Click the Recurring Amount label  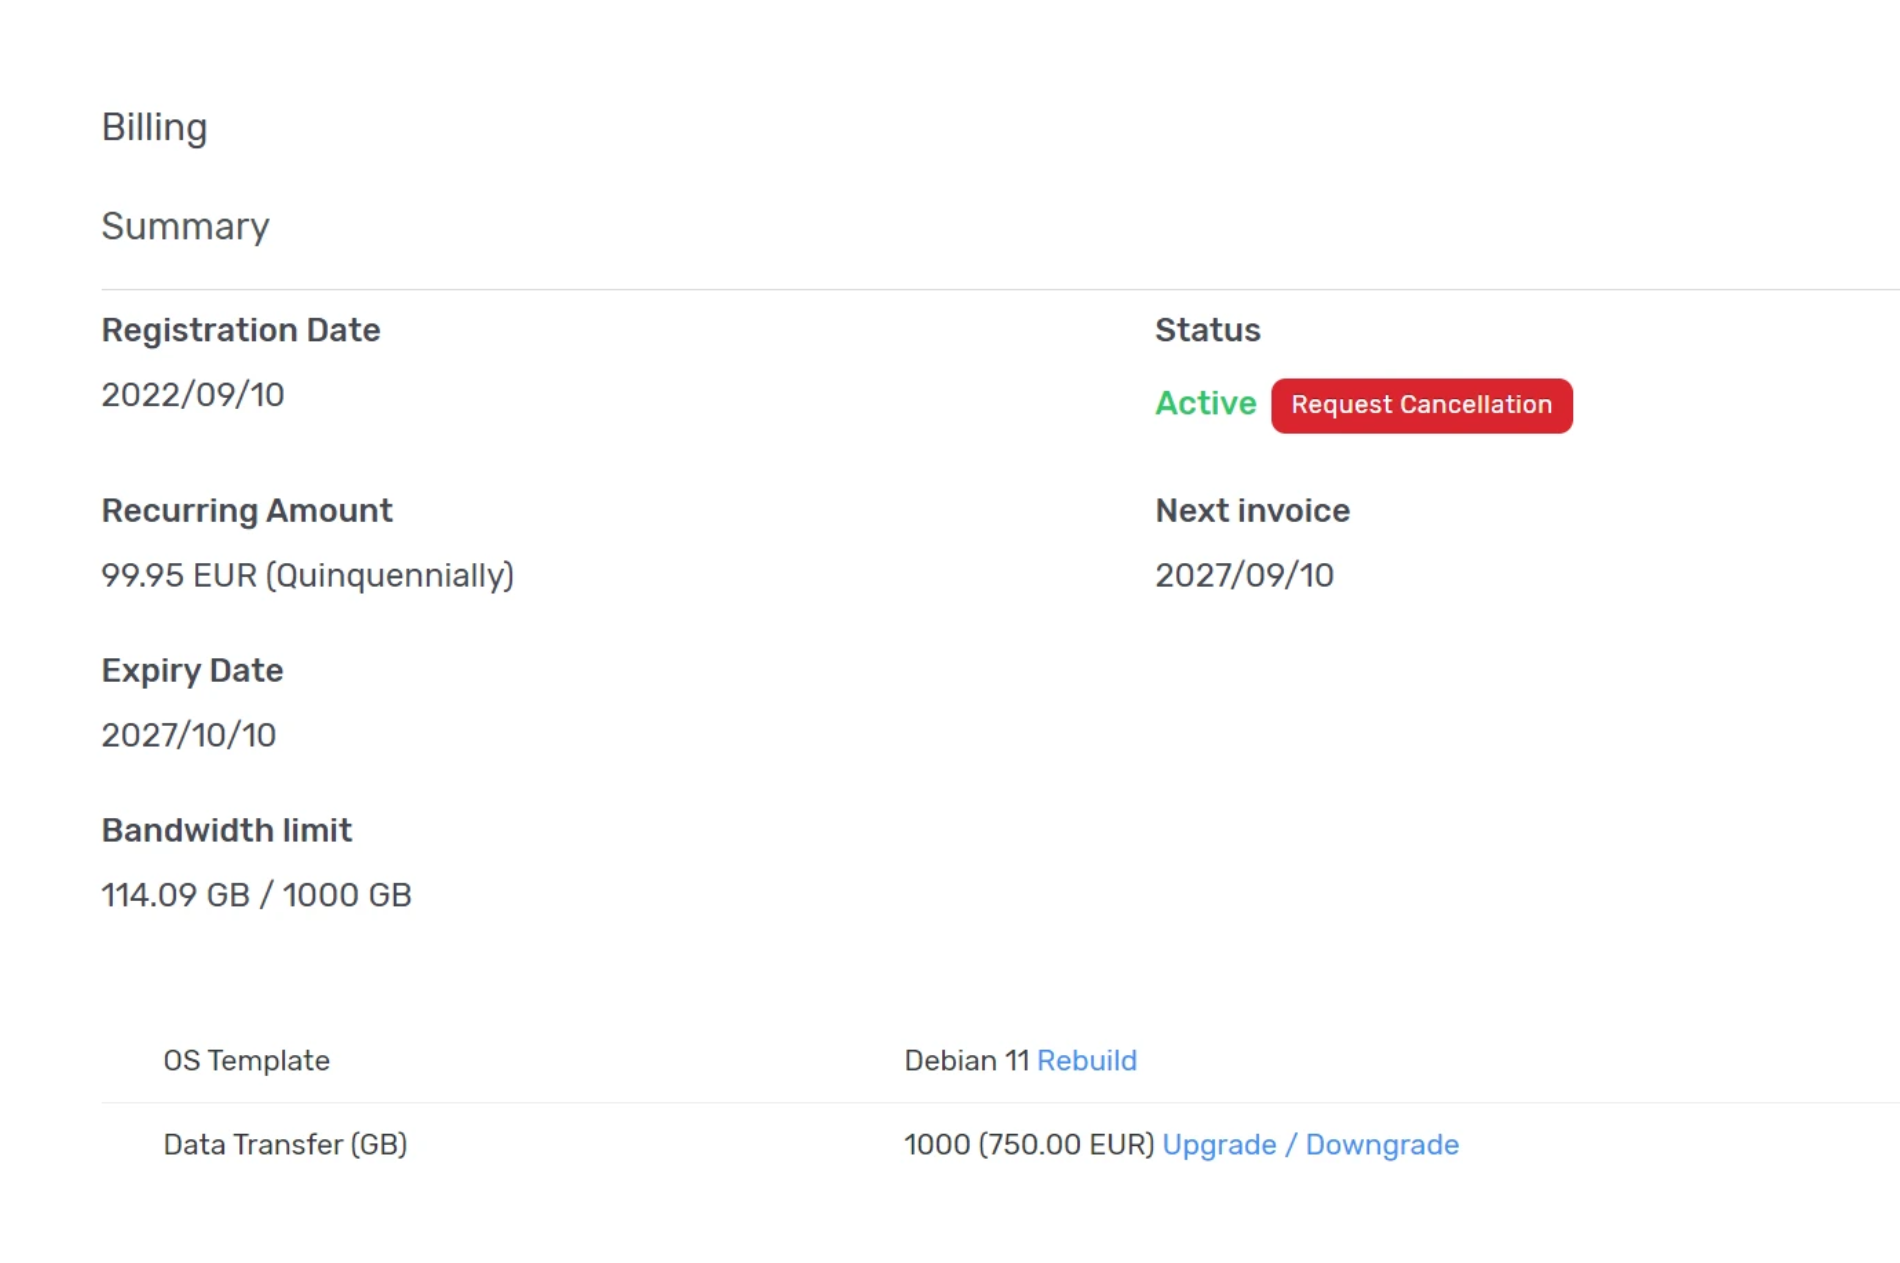246,511
